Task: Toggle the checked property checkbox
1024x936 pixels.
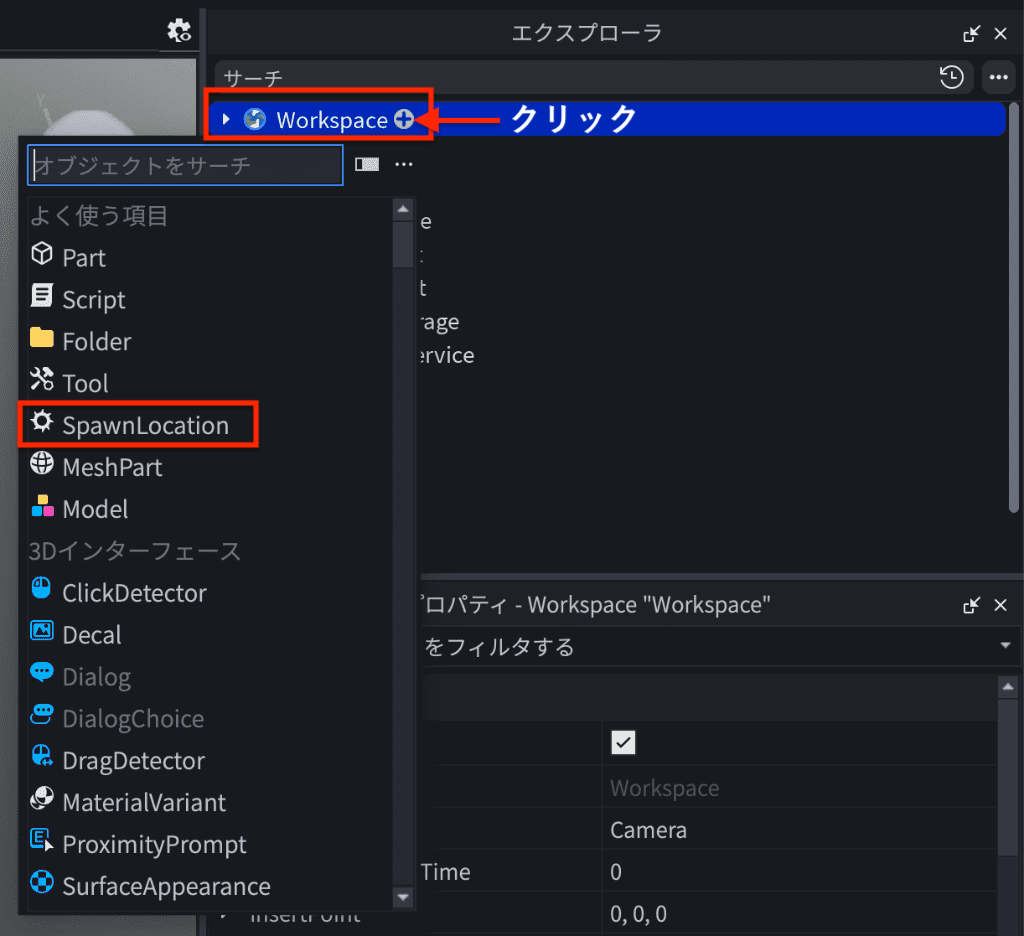Action: (x=623, y=743)
